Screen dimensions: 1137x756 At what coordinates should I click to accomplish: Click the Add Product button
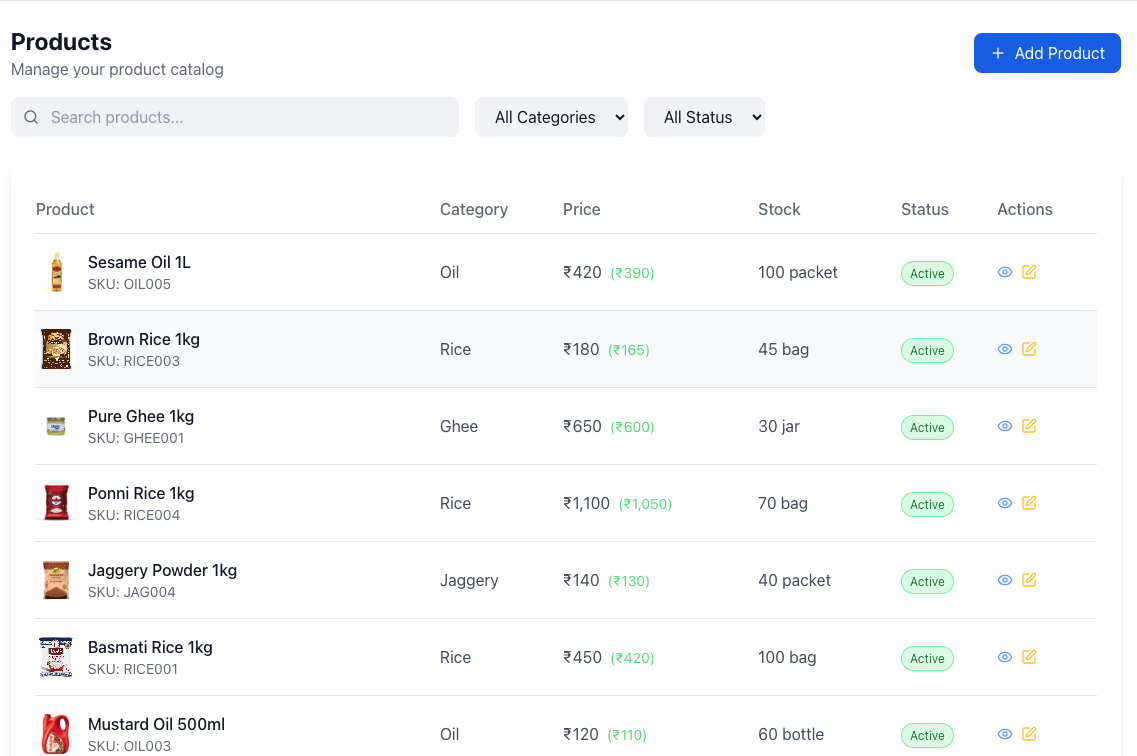coord(1047,52)
